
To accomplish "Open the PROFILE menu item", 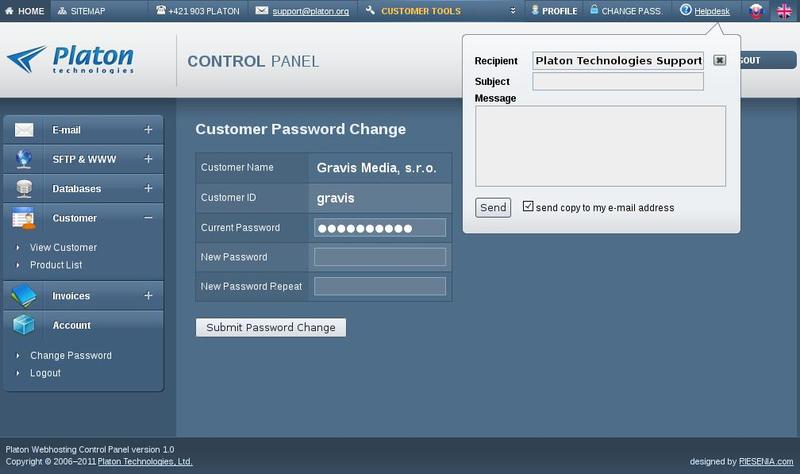I will (555, 11).
